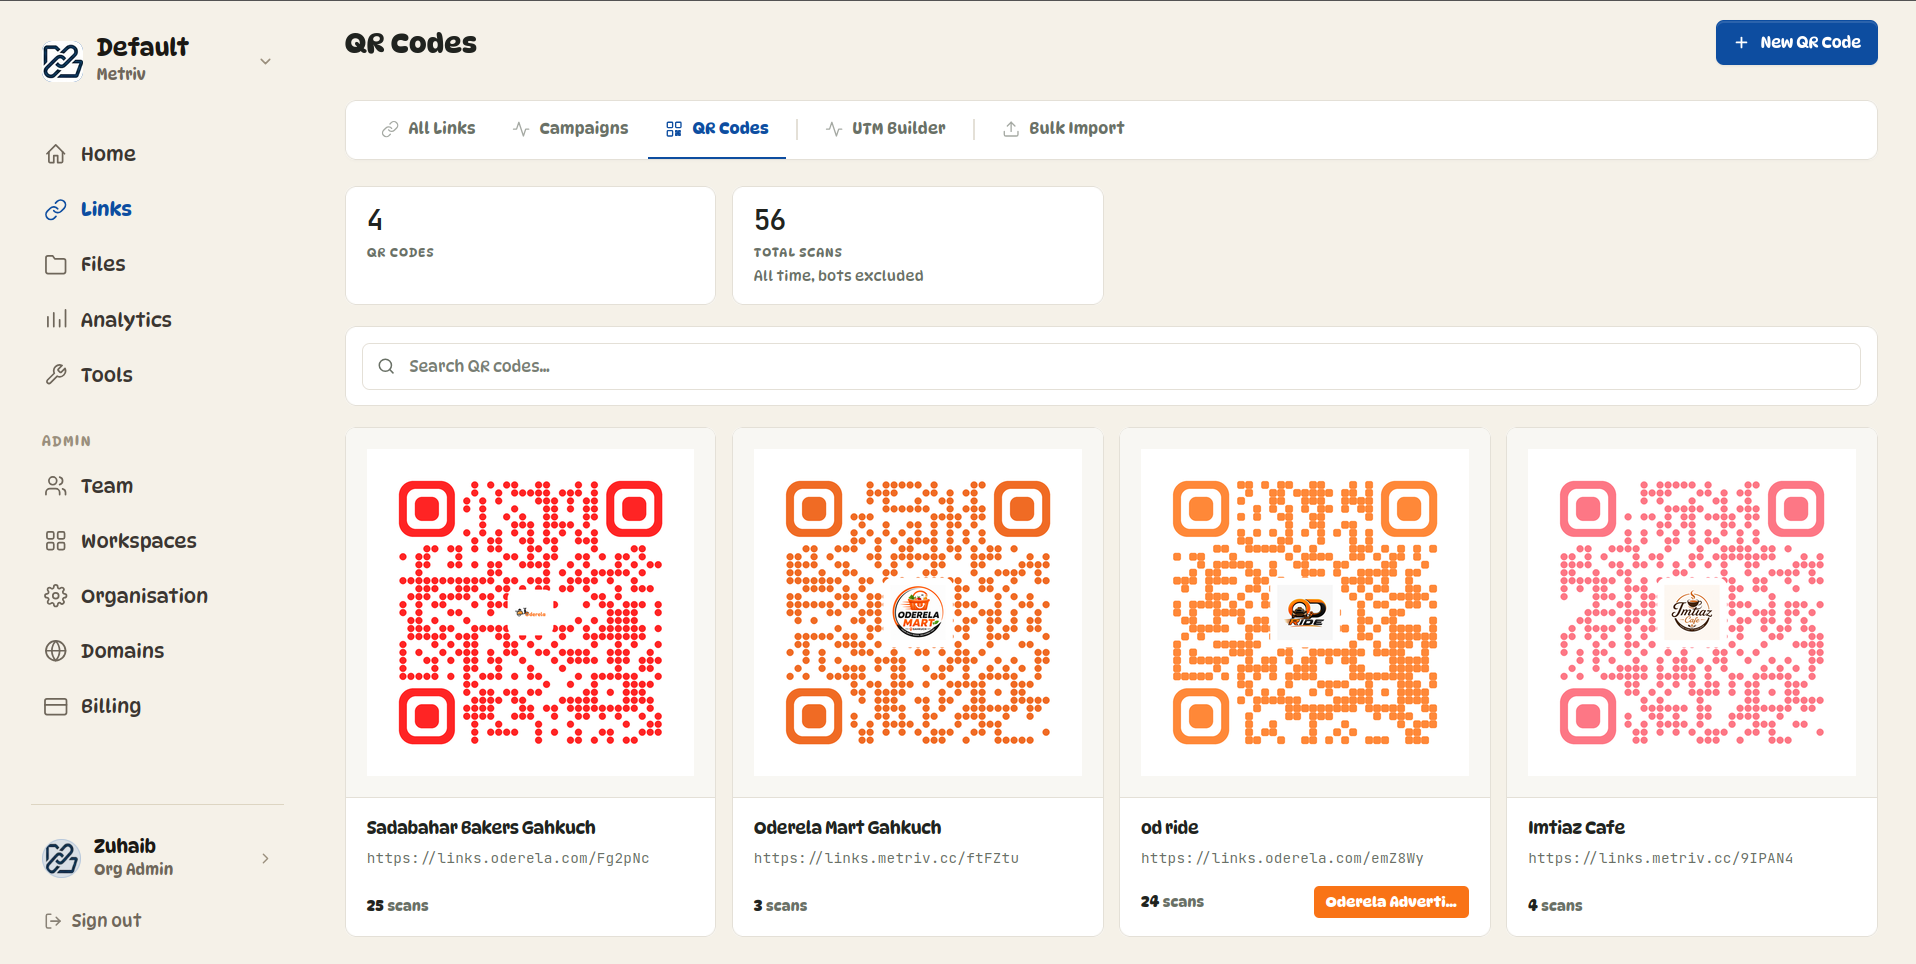
Task: Click the 25 scans count
Action: click(x=397, y=905)
